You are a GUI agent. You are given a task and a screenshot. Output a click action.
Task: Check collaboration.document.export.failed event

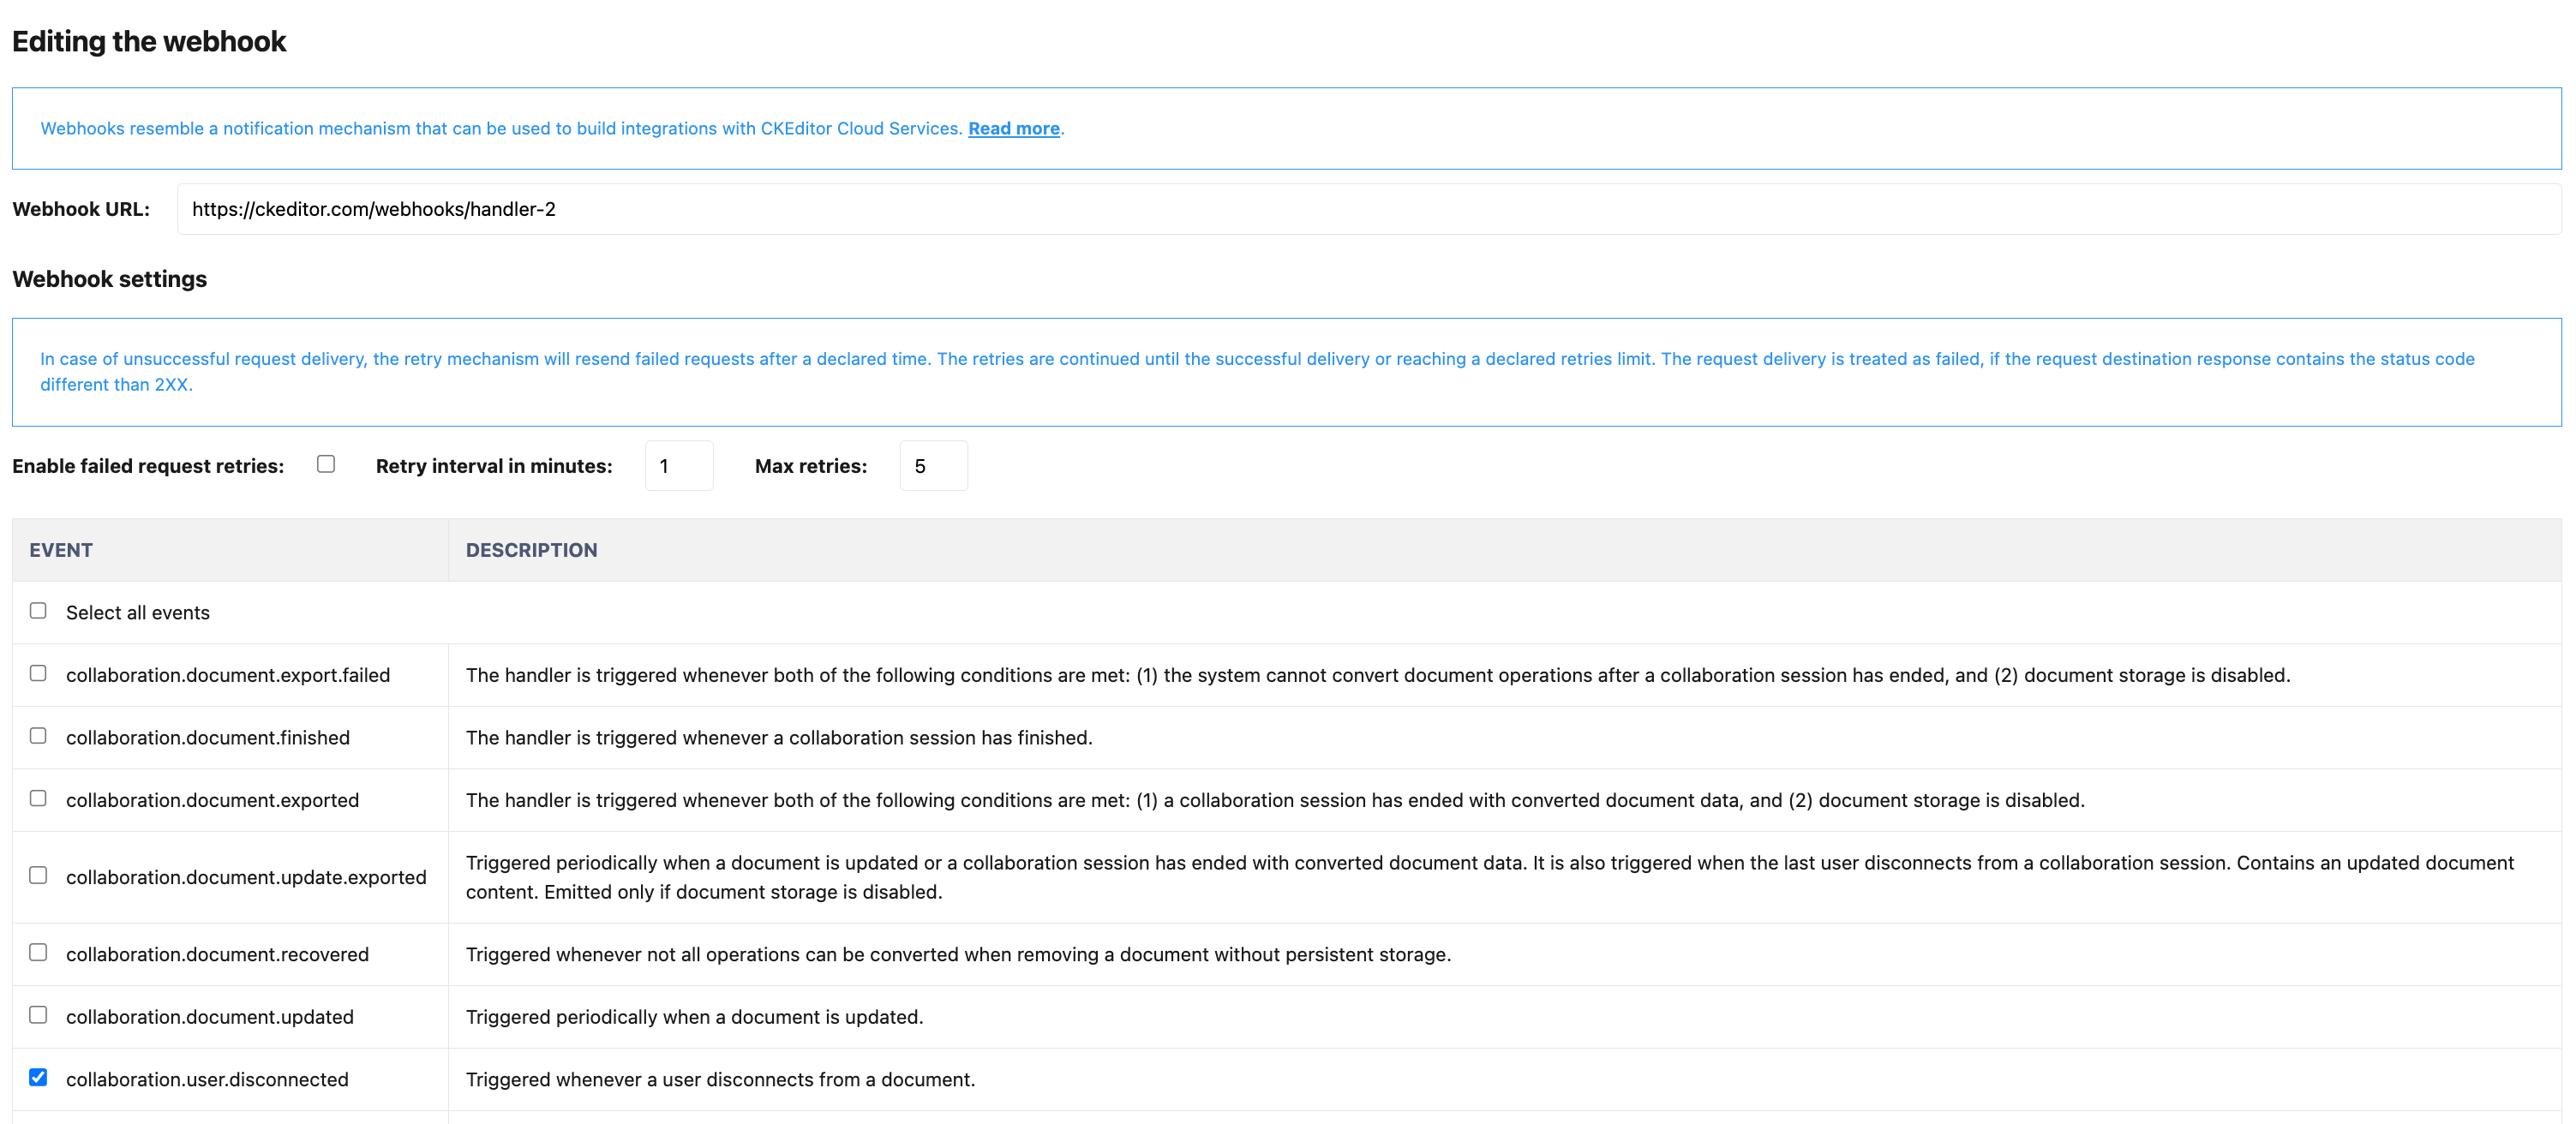pyautogui.click(x=38, y=674)
